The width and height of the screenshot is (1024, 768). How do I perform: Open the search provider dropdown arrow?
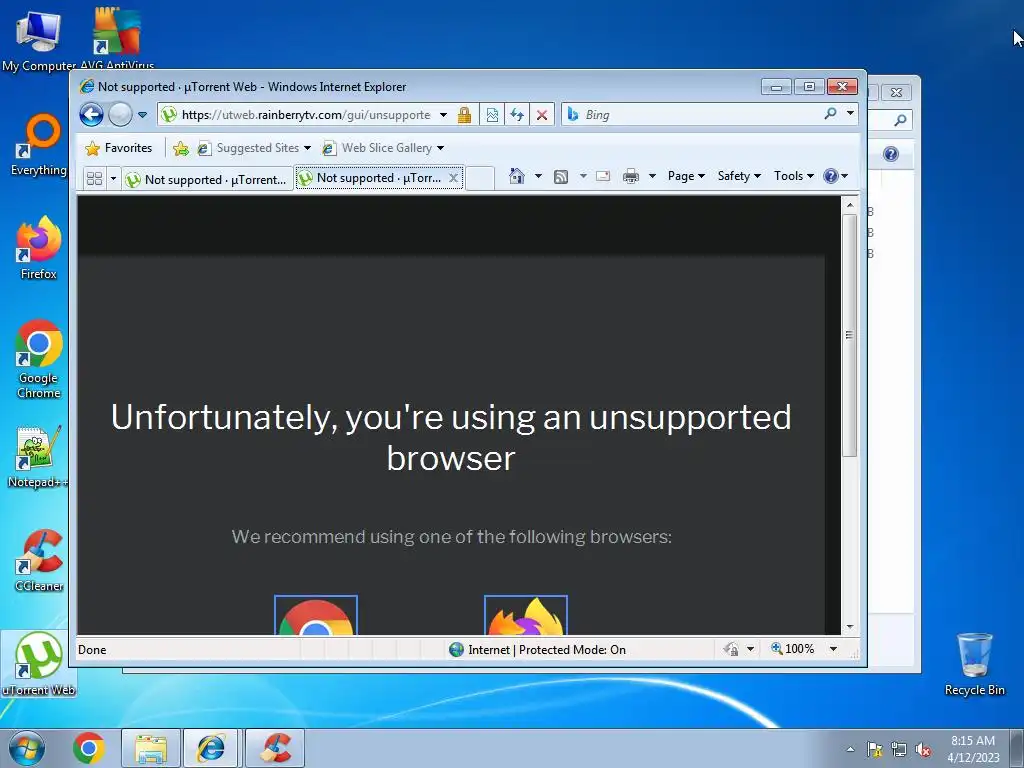850,114
